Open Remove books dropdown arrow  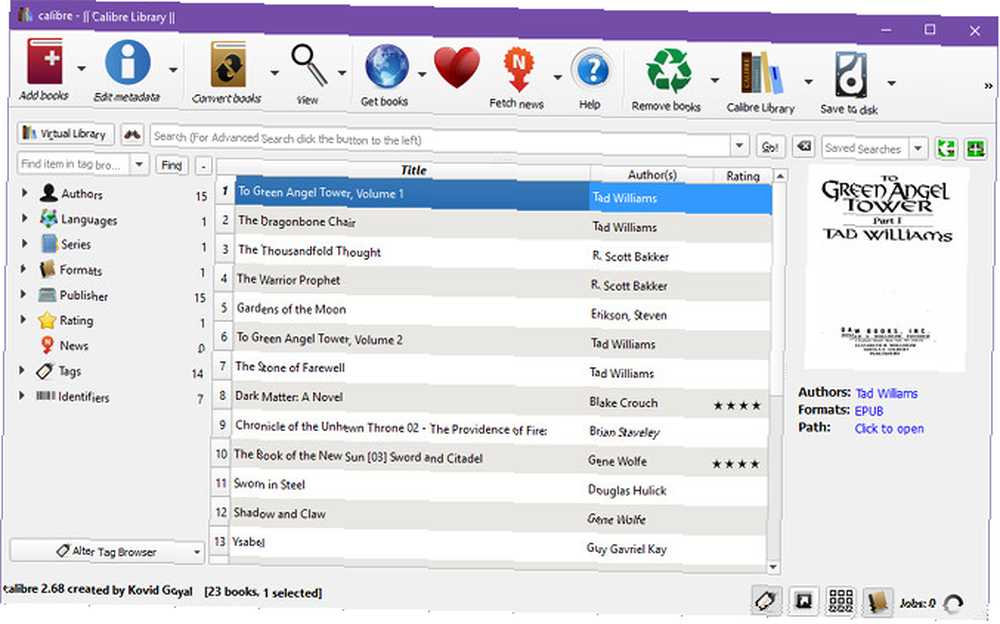[714, 80]
